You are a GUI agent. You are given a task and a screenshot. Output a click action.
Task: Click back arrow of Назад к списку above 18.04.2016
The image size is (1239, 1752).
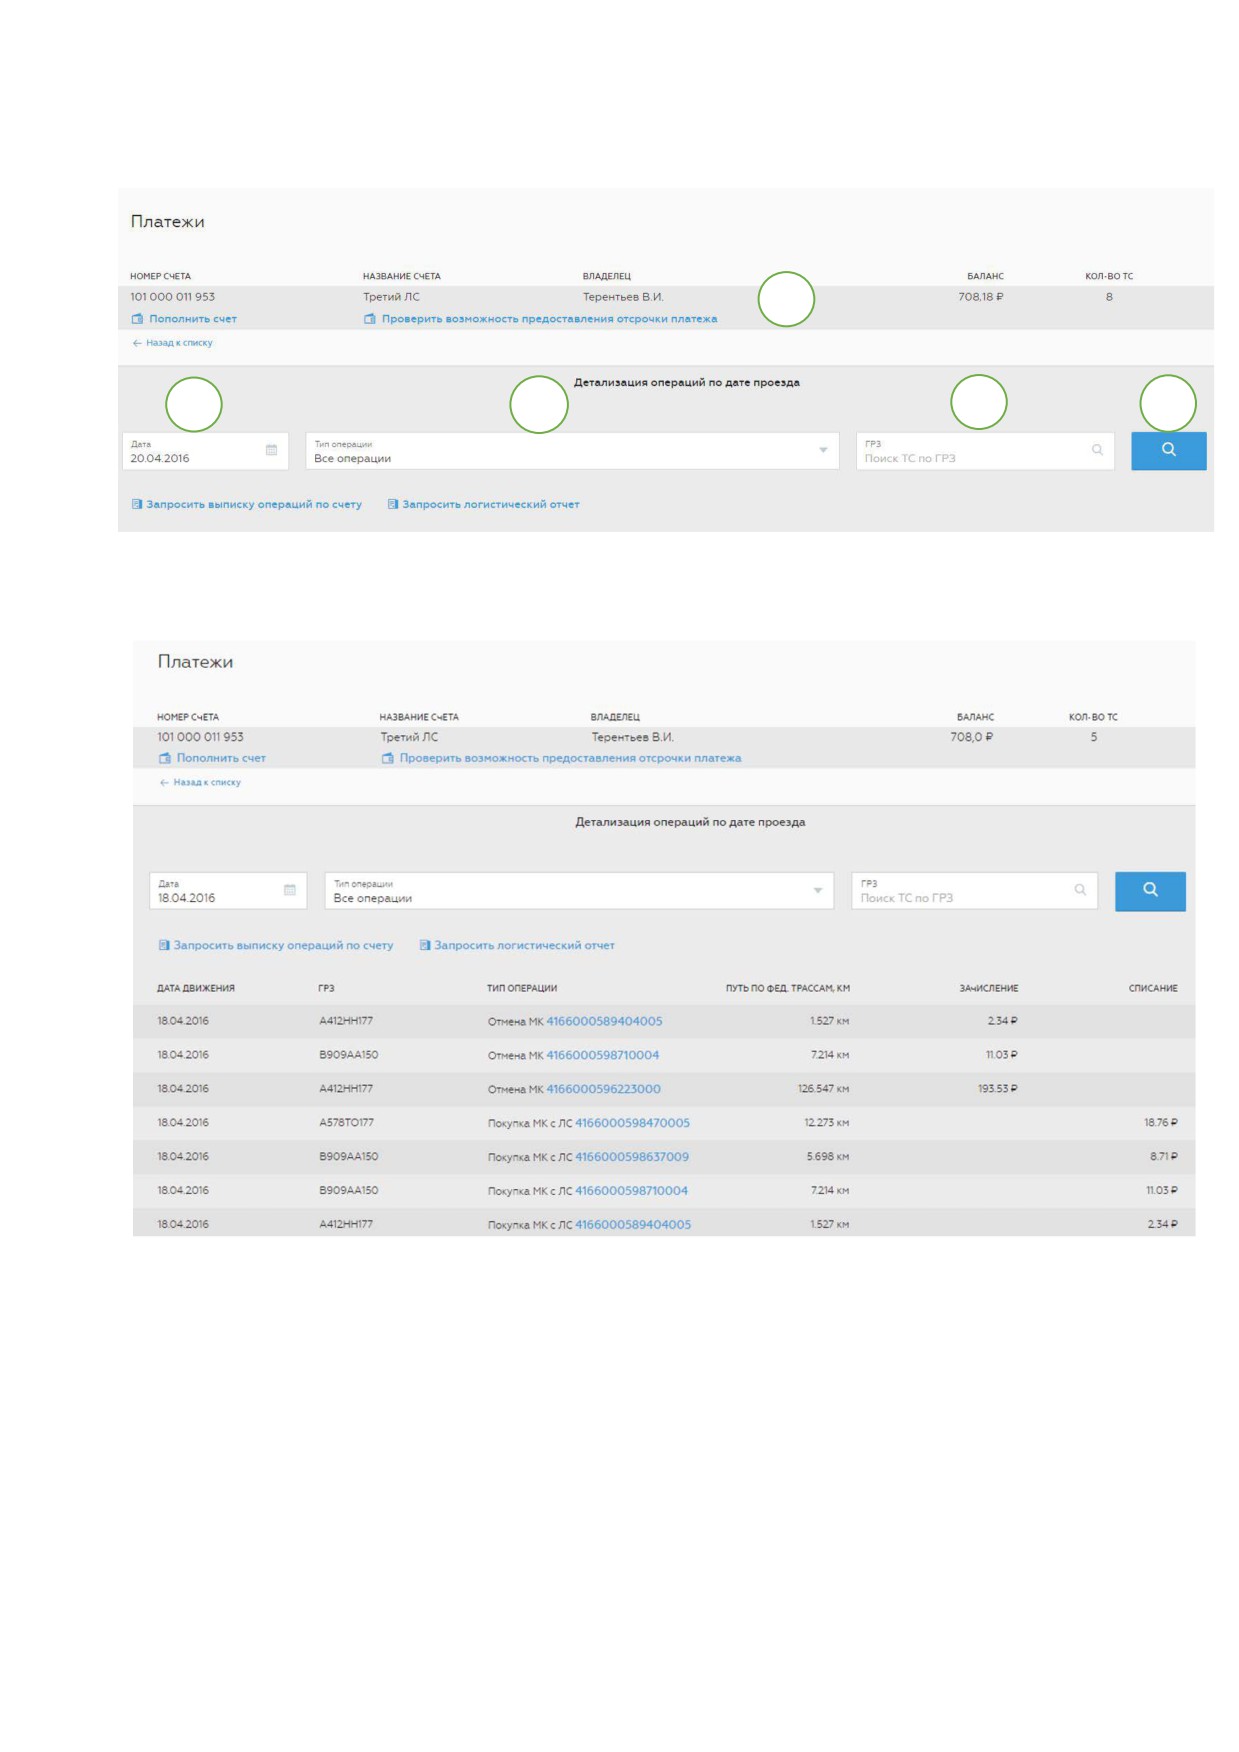click(x=164, y=783)
